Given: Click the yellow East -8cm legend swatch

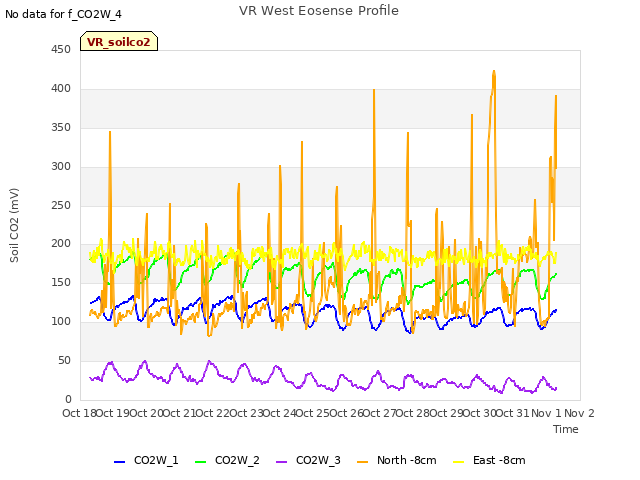Looking at the screenshot, I should 459,462.
